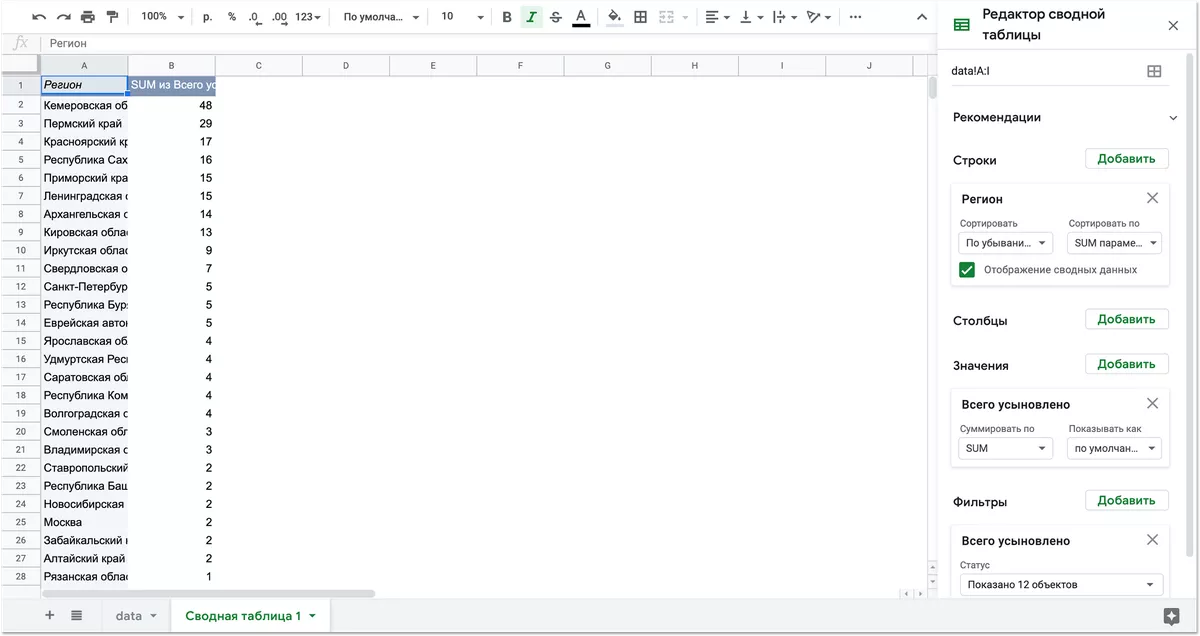Activate the paint format tool

[x=111, y=17]
